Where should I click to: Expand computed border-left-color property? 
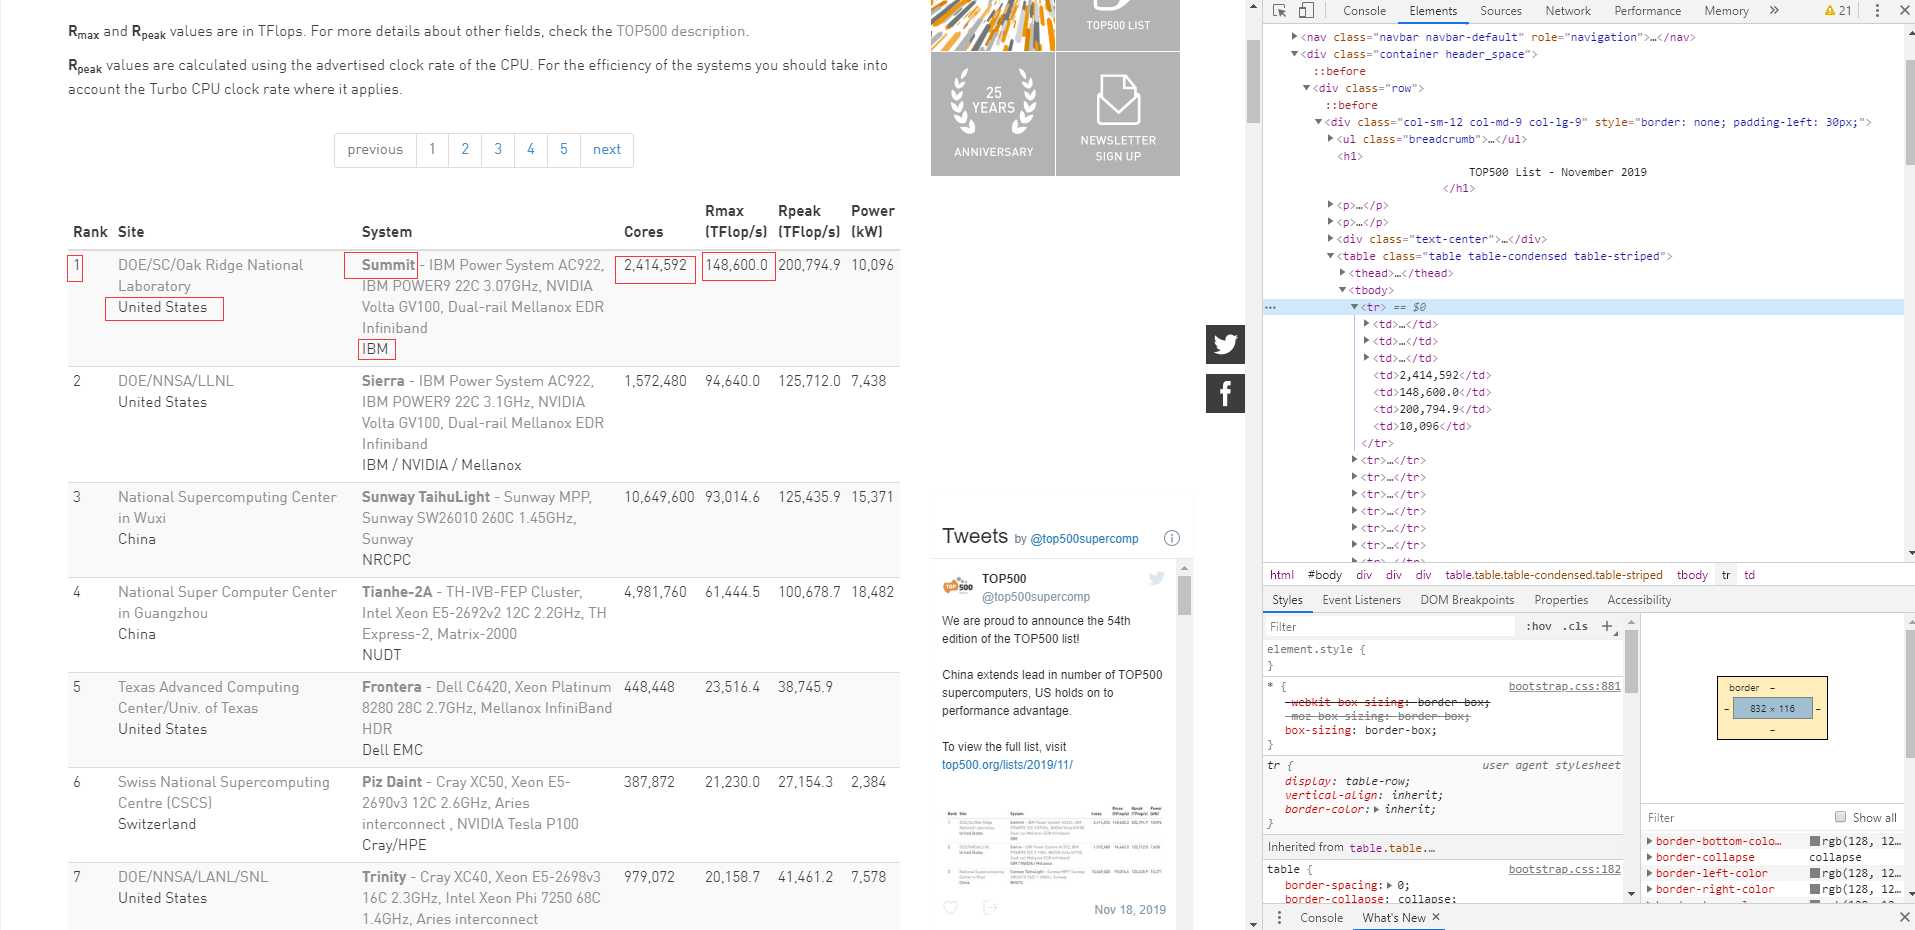(x=1650, y=873)
